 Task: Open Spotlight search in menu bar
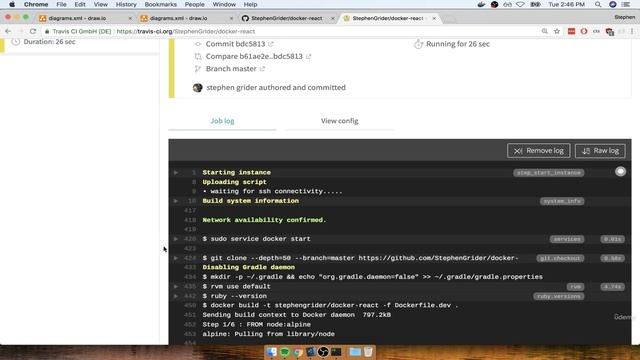click(x=598, y=4)
